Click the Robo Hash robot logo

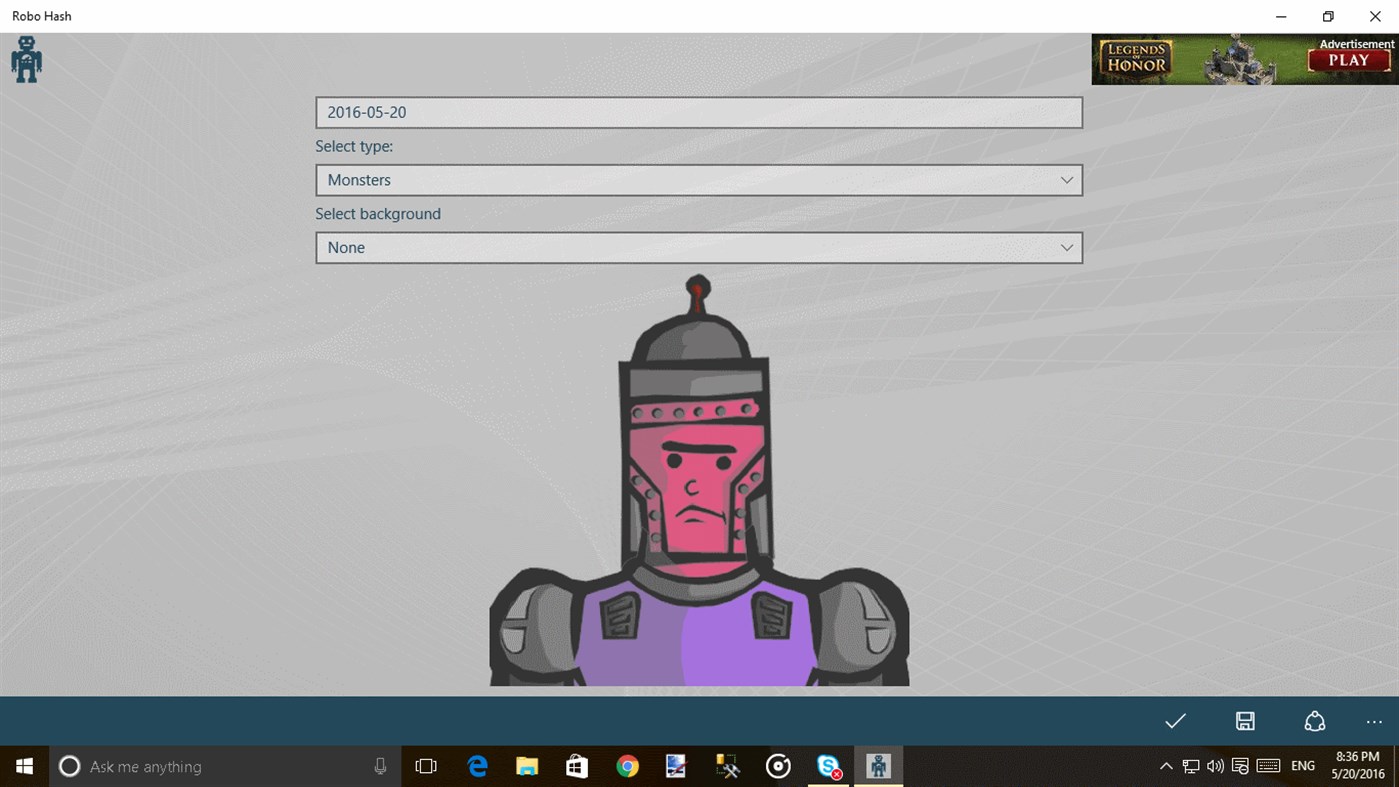point(26,59)
